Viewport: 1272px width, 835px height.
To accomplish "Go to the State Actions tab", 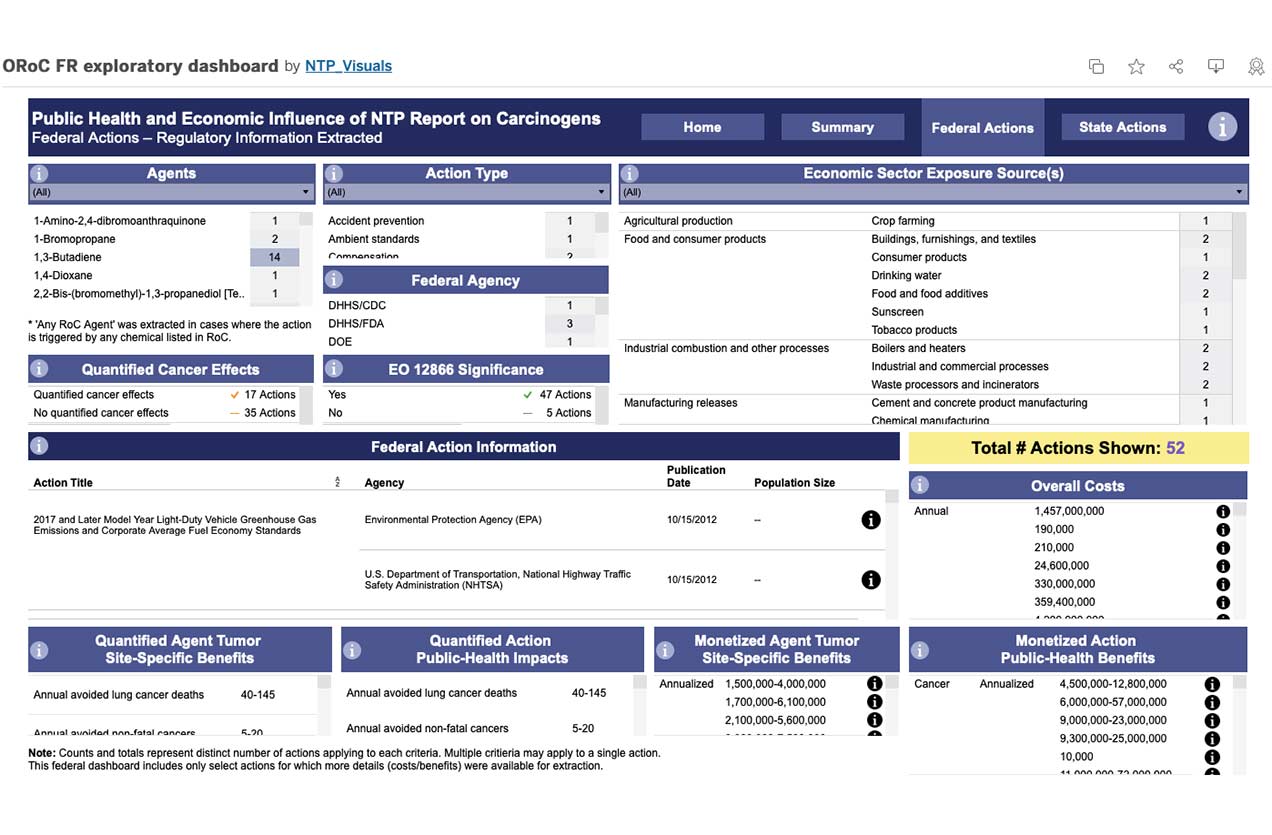I will pos(1122,127).
